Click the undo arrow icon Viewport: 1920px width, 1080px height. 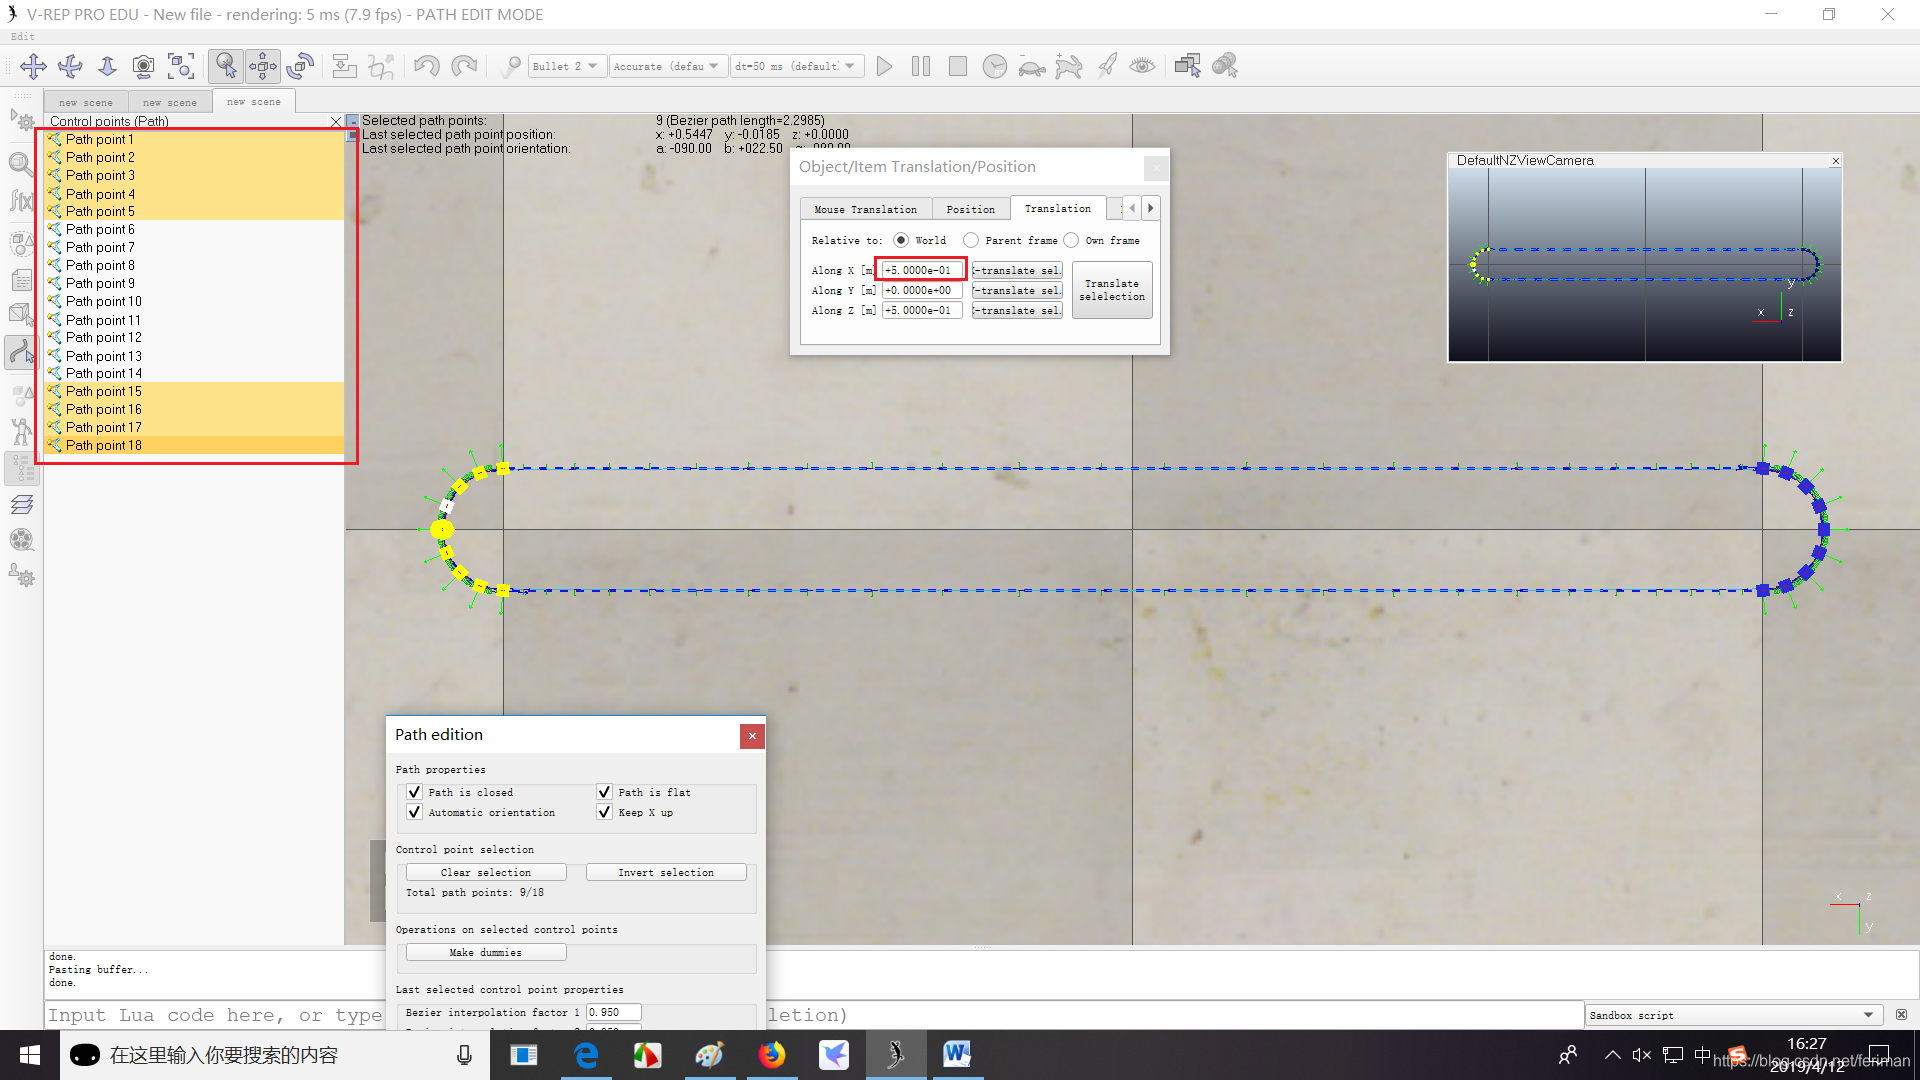(x=427, y=66)
